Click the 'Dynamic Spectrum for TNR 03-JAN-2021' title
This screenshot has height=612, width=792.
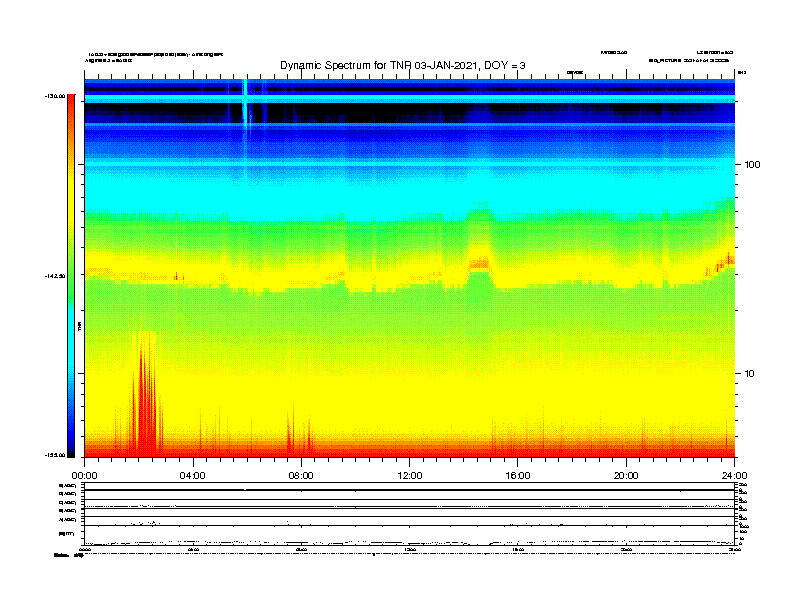(x=403, y=66)
